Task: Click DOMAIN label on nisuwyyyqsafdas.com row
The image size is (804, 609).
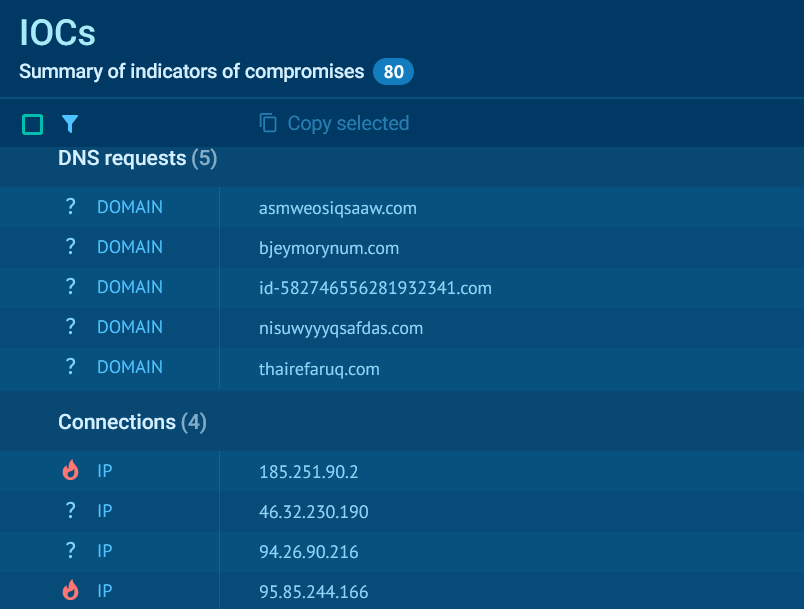Action: [x=130, y=327]
